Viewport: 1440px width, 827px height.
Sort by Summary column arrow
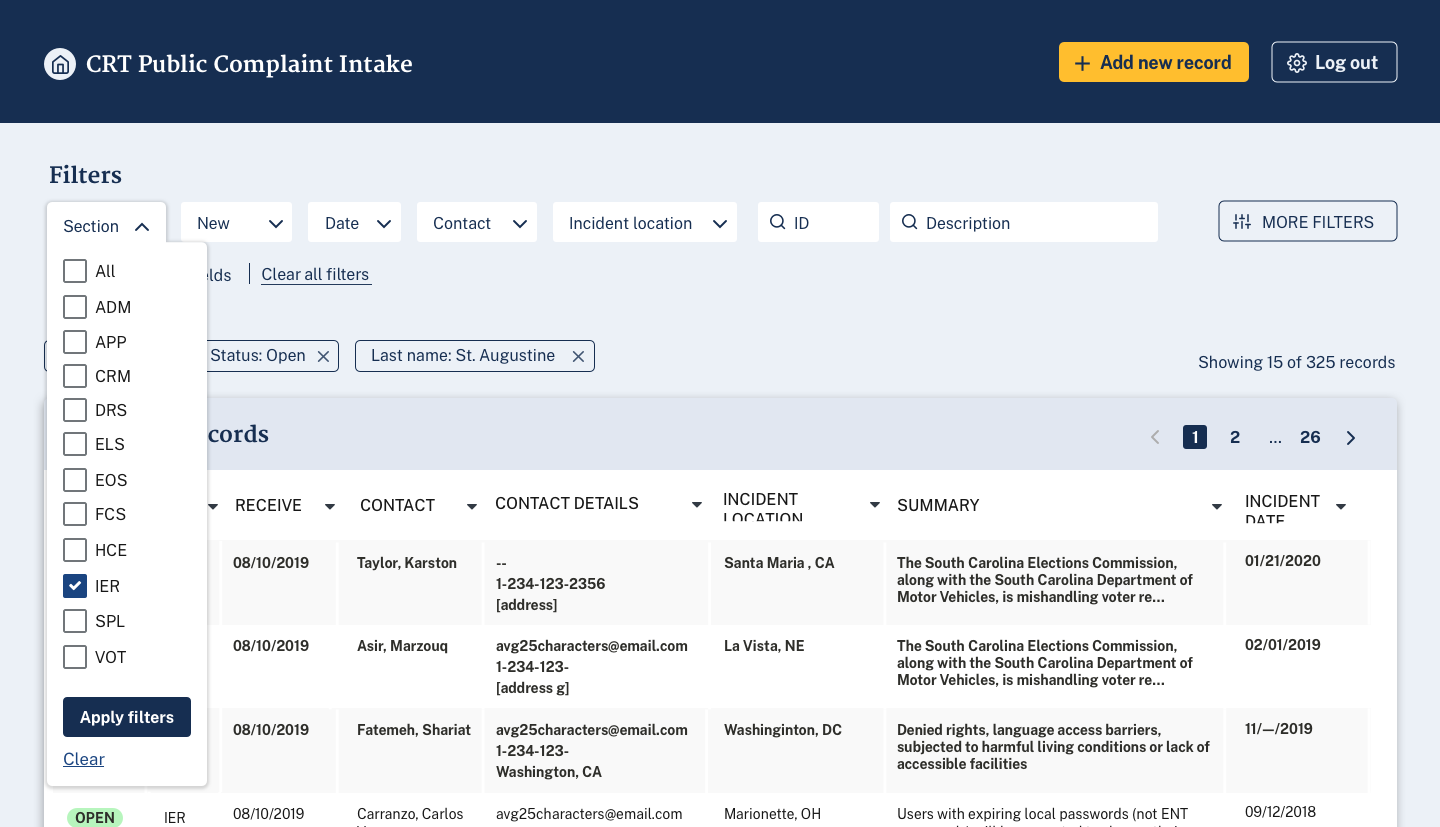(1217, 507)
